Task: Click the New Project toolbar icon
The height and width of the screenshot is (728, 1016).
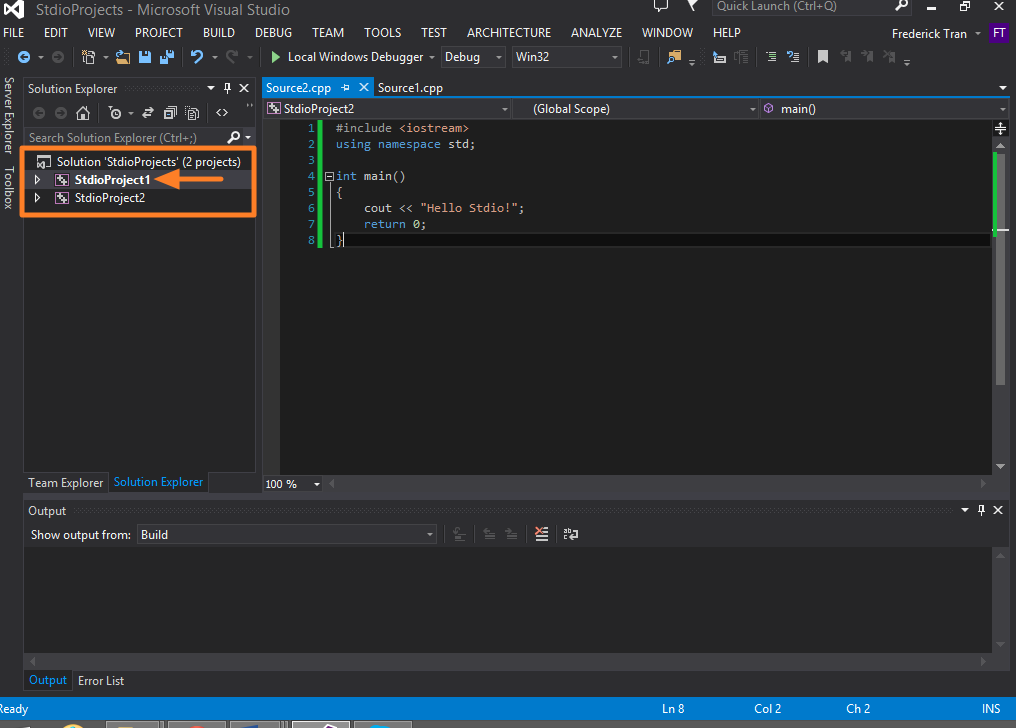Action: [x=89, y=57]
